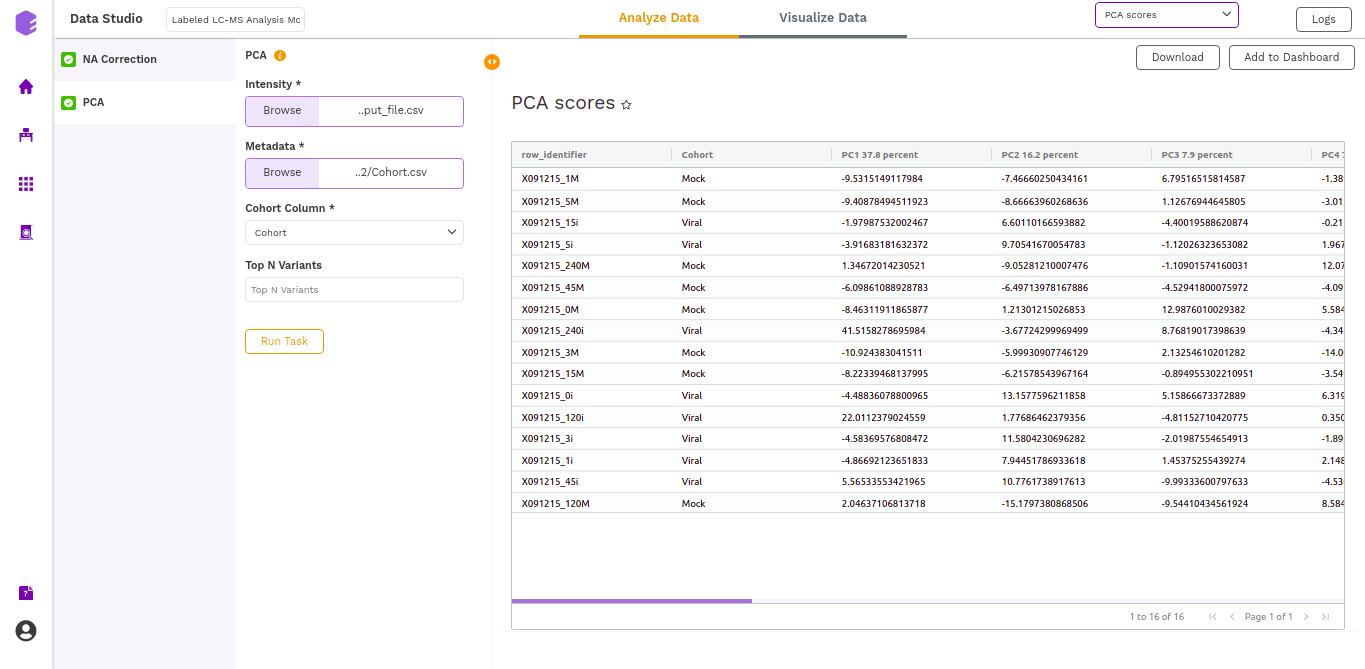The width and height of the screenshot is (1365, 669).
Task: Click Run Task button
Action: 284,341
